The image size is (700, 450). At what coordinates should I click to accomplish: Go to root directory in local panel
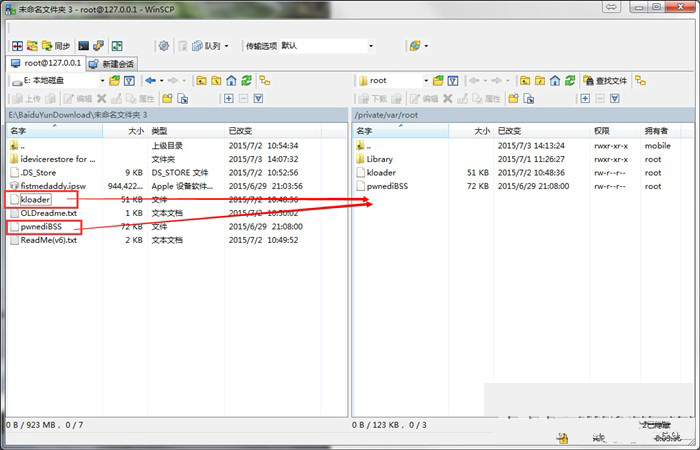tap(216, 81)
